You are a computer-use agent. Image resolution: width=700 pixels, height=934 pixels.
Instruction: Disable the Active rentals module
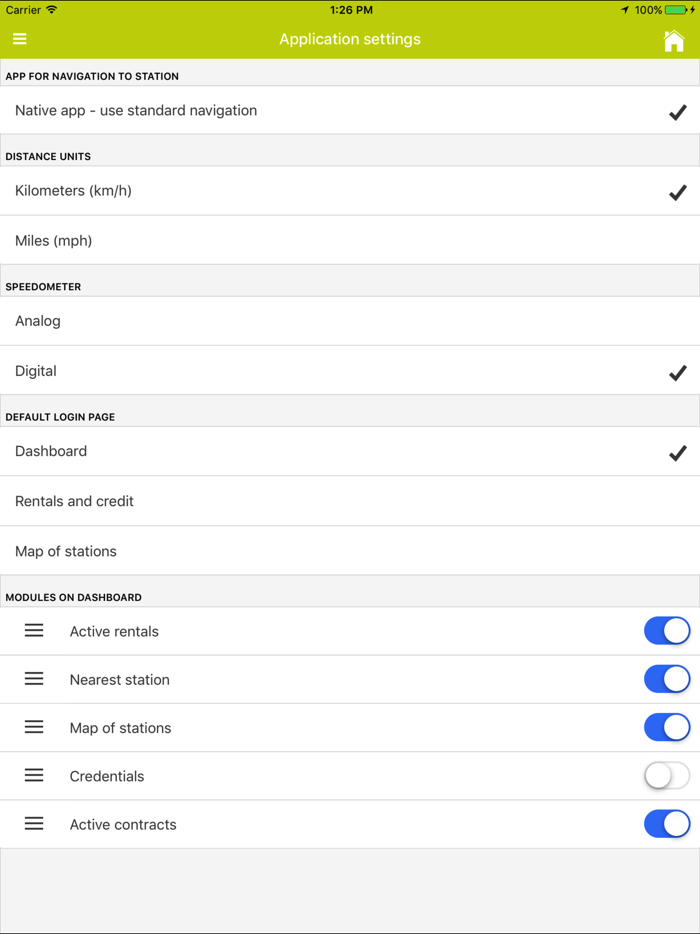[666, 630]
